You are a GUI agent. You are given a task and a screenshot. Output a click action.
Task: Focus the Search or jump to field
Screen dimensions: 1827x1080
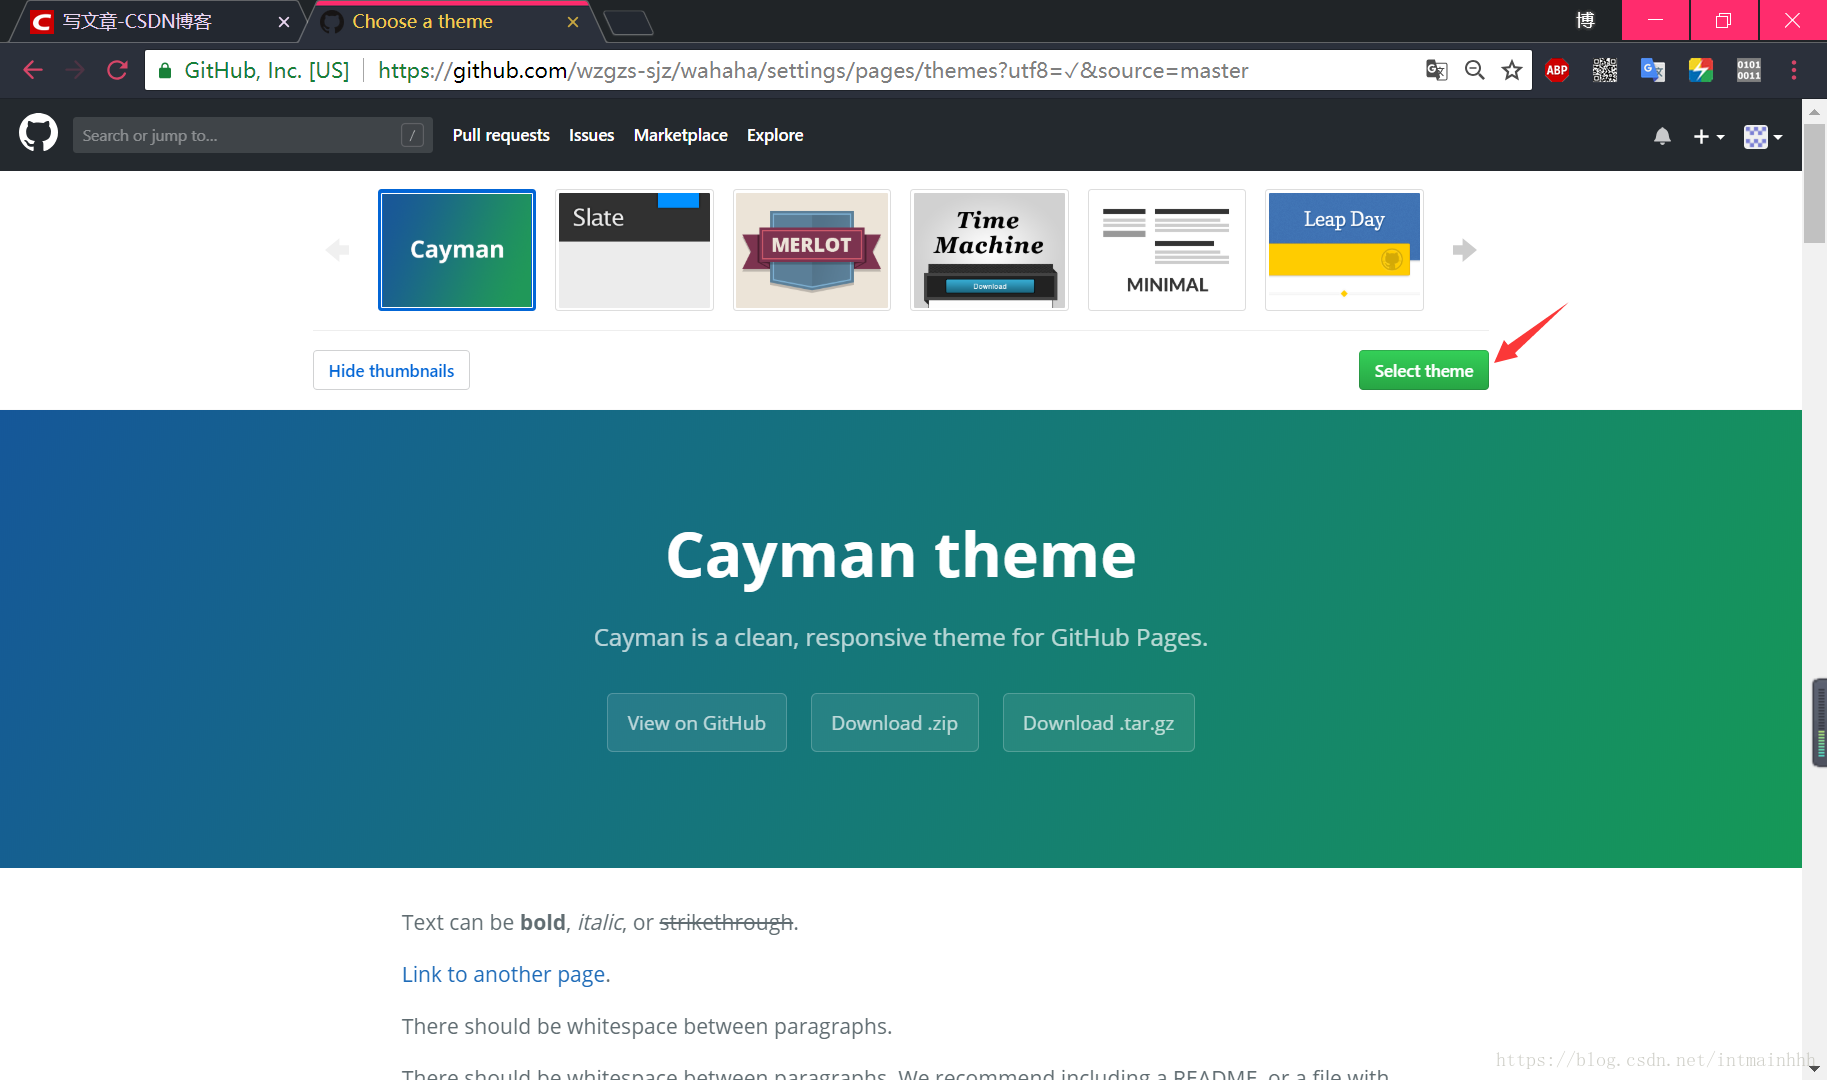pyautogui.click(x=252, y=135)
